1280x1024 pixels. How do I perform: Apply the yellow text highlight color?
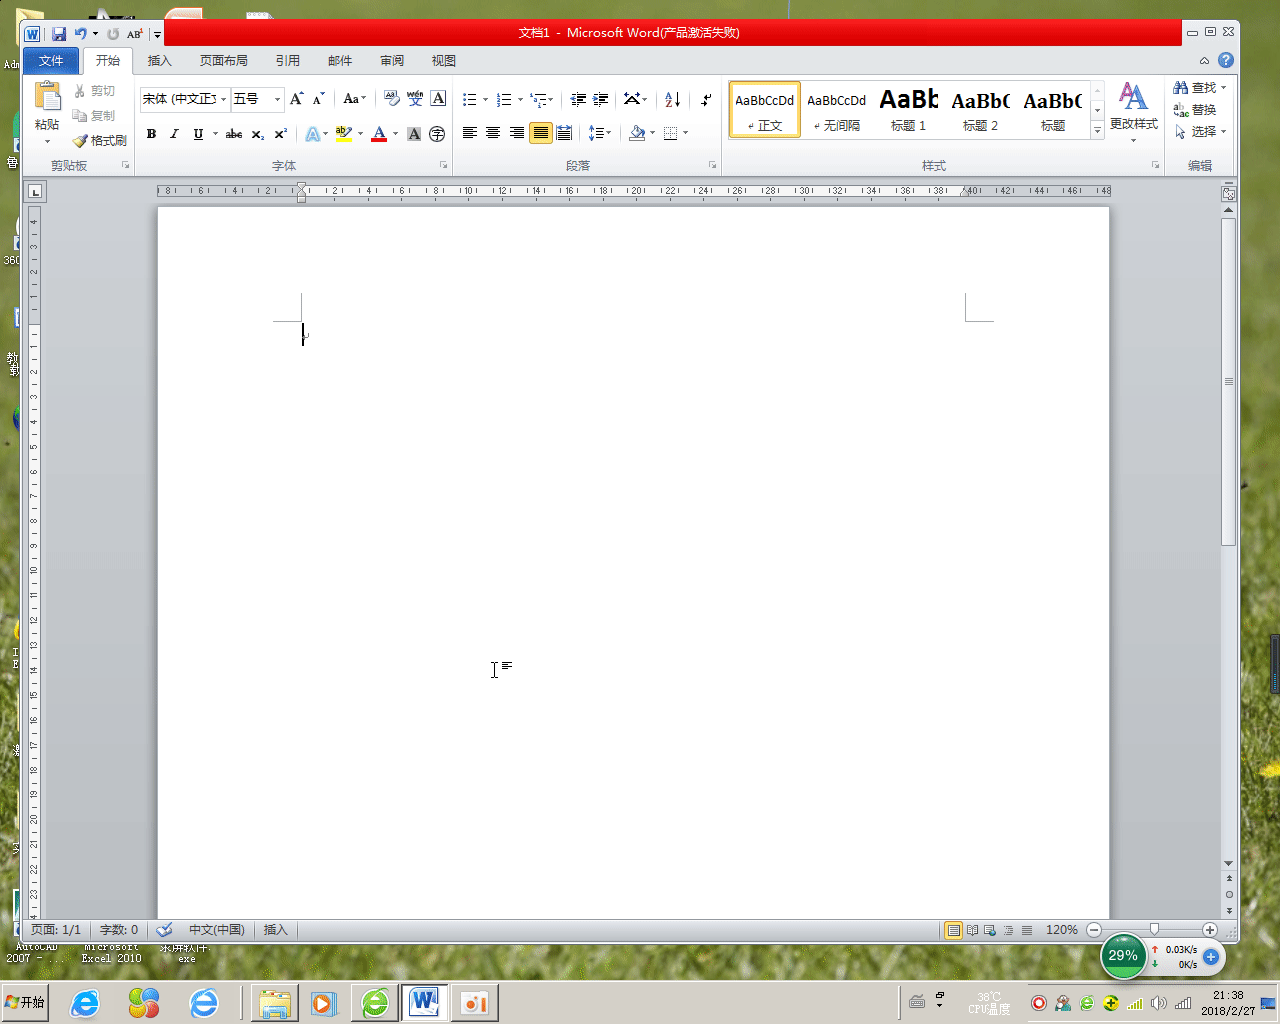[344, 134]
